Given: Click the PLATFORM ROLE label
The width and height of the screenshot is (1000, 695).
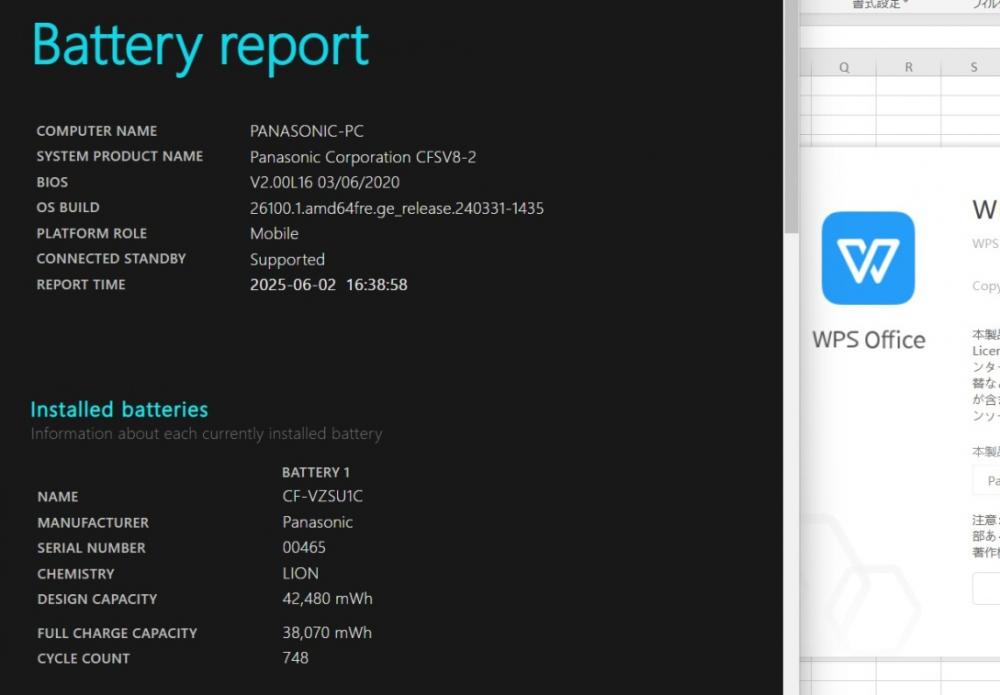Looking at the screenshot, I should click(x=92, y=233).
